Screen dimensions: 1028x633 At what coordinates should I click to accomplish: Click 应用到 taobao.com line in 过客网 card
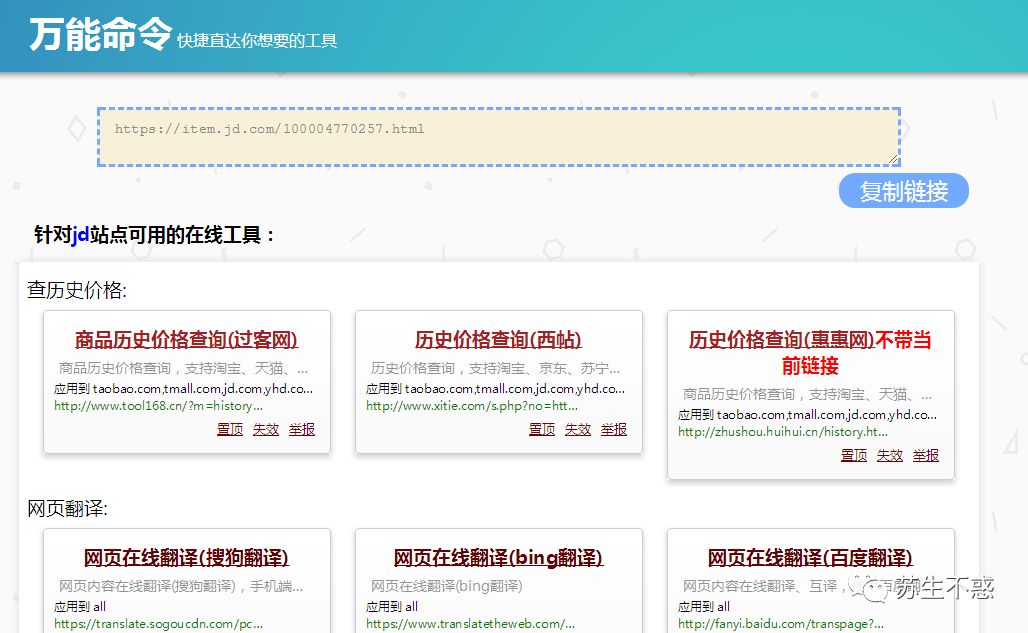tap(184, 389)
